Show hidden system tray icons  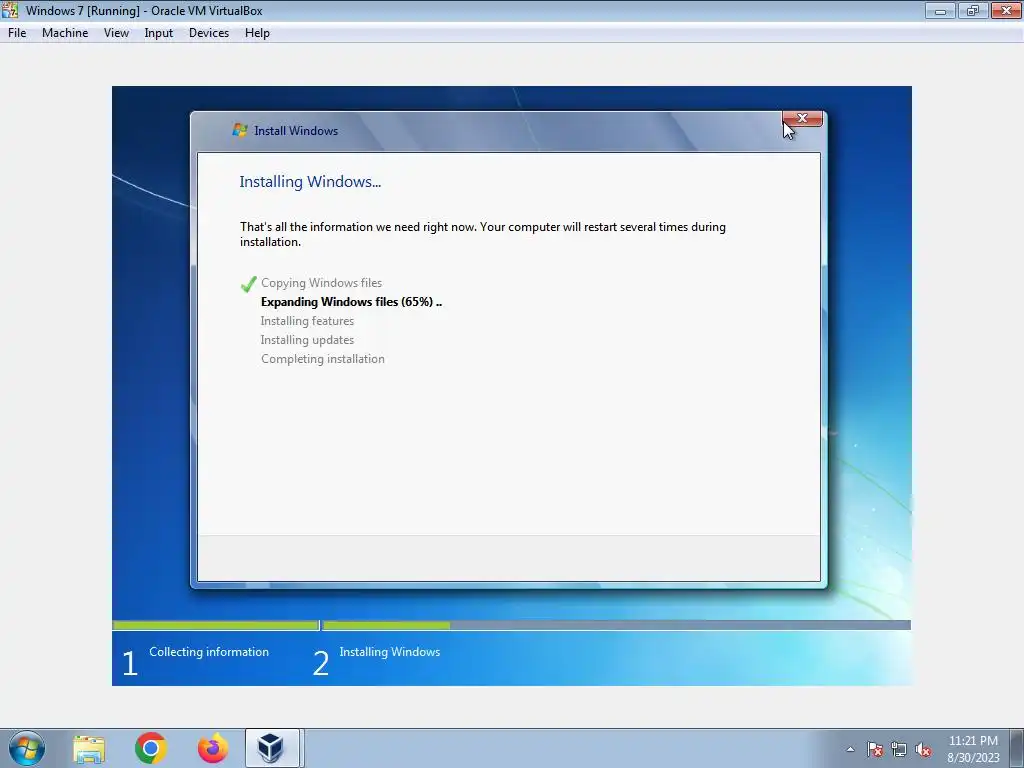coord(850,749)
